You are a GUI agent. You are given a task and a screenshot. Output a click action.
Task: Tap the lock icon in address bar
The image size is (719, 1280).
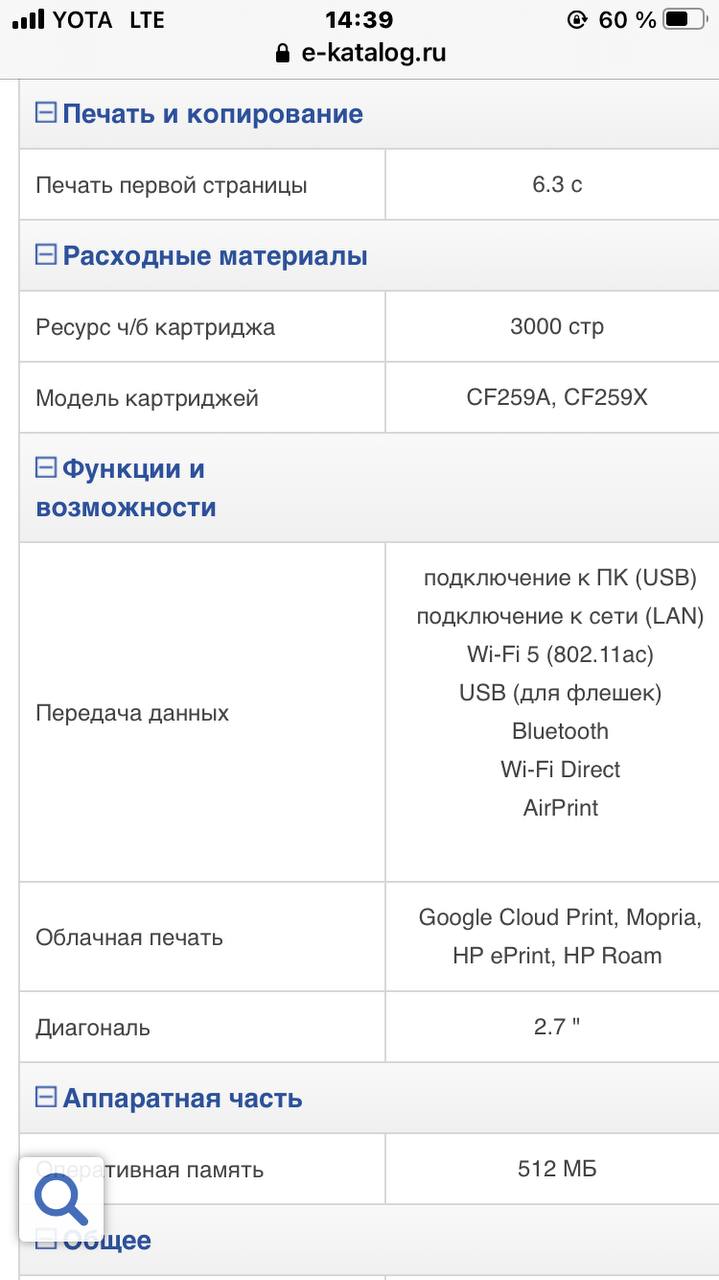(x=283, y=53)
